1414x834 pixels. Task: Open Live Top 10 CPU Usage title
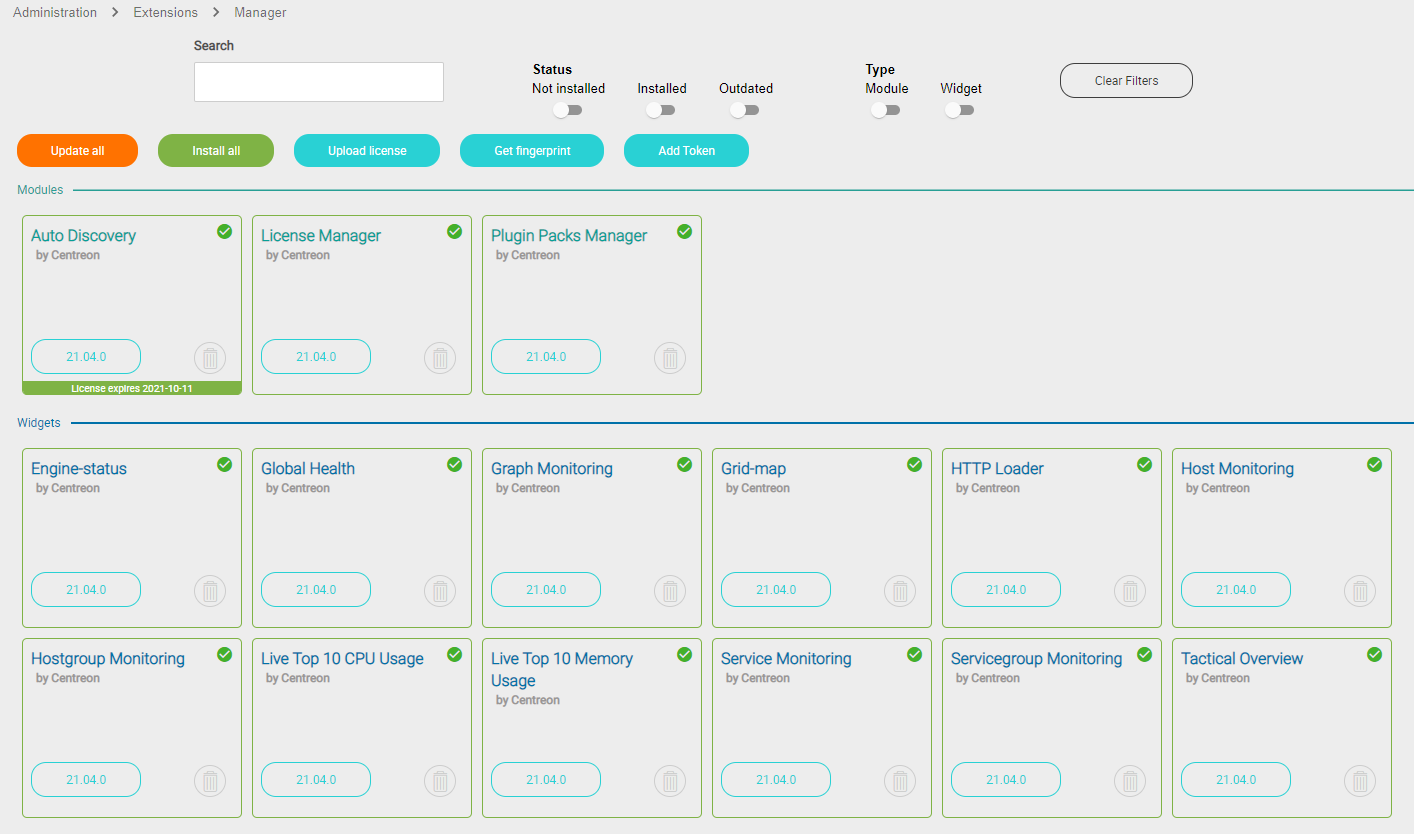342,659
